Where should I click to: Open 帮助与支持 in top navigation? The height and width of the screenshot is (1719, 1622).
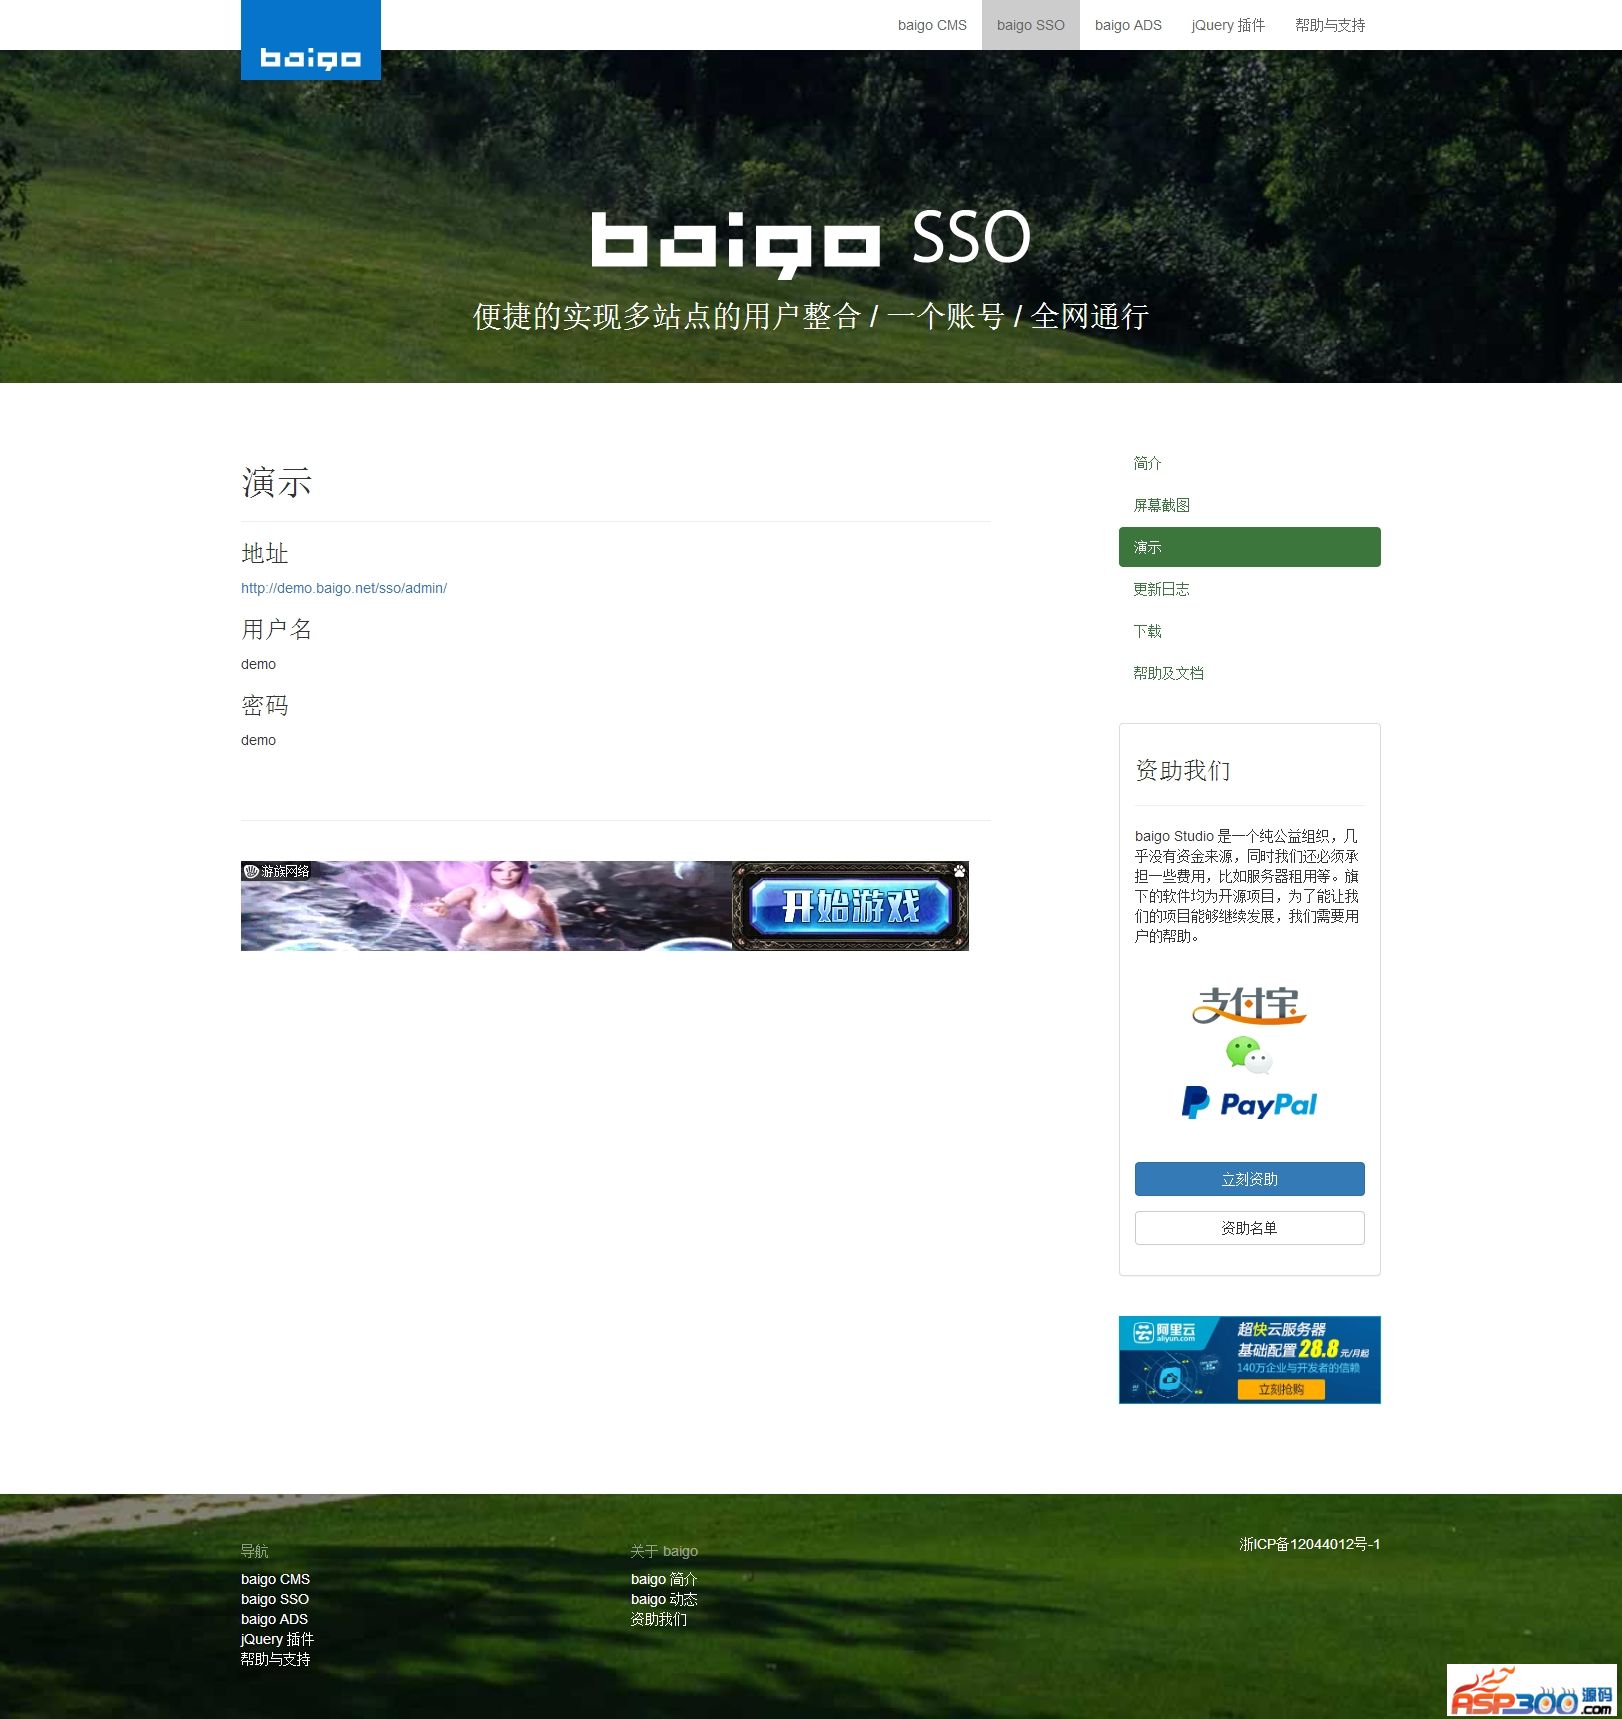click(1330, 25)
